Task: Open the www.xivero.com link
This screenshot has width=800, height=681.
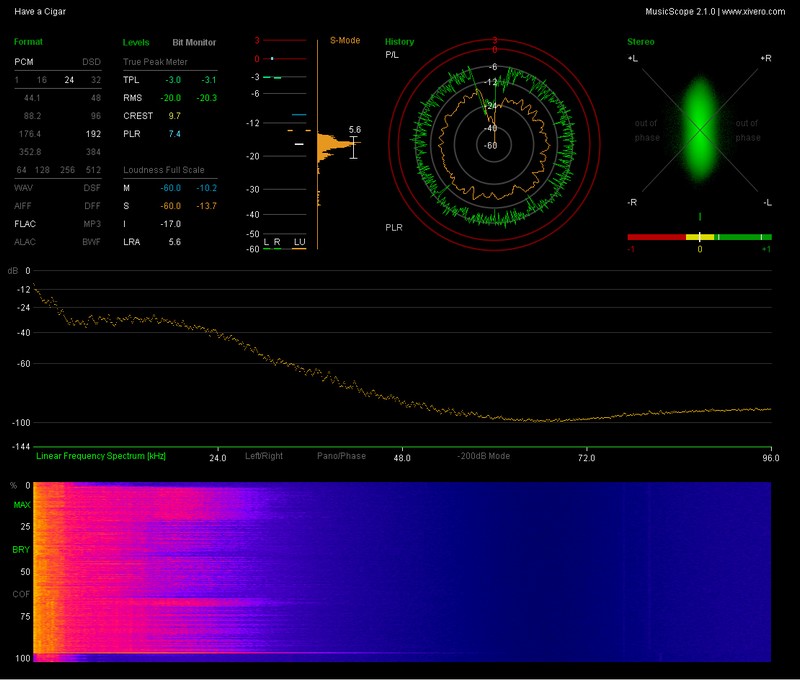Action: click(x=753, y=11)
